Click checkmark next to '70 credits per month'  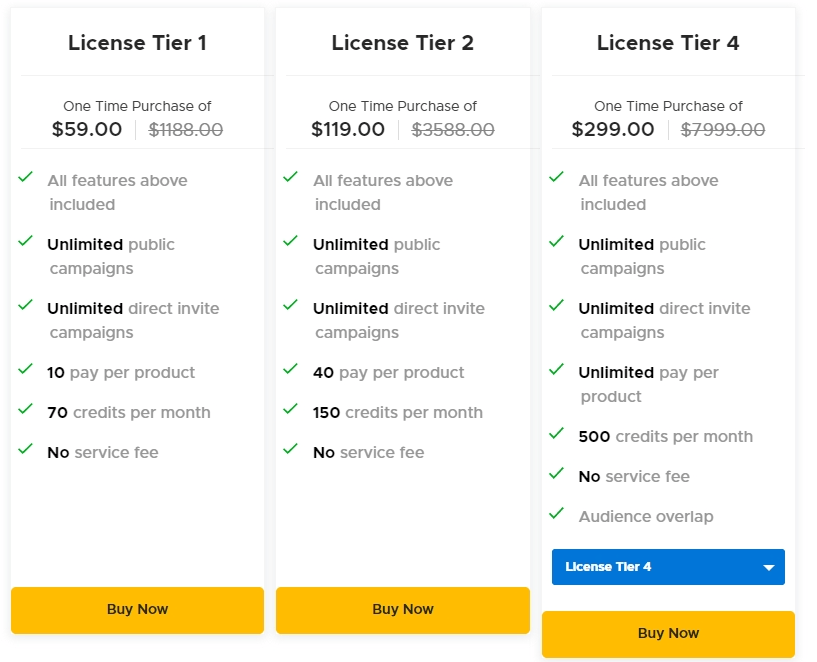coord(26,409)
